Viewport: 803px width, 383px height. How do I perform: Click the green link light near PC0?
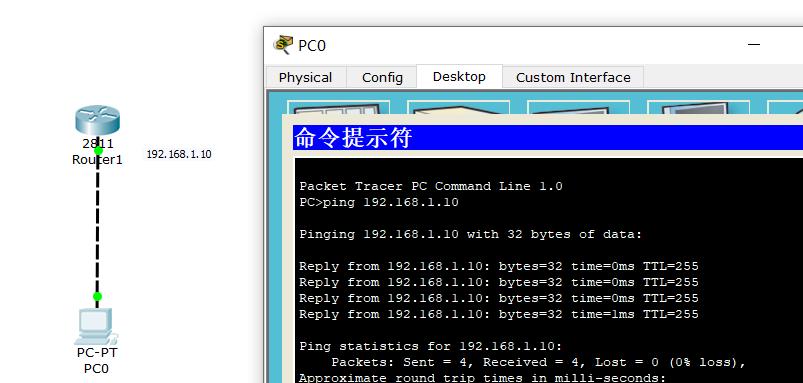(x=97, y=296)
